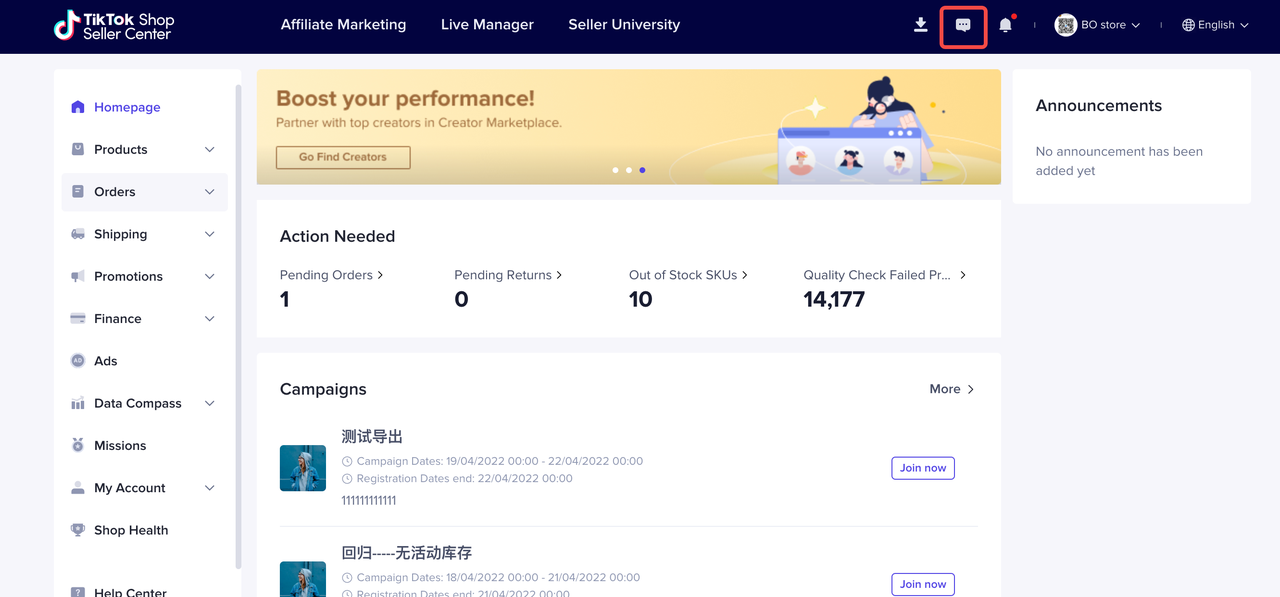
Task: Open Pending Orders link
Action: coord(331,275)
